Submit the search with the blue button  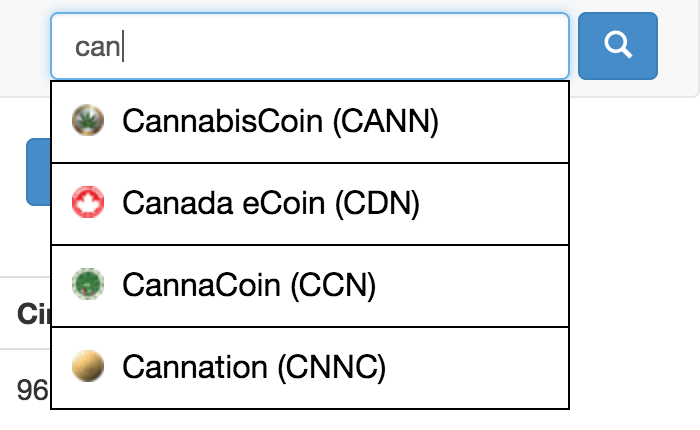coord(618,46)
